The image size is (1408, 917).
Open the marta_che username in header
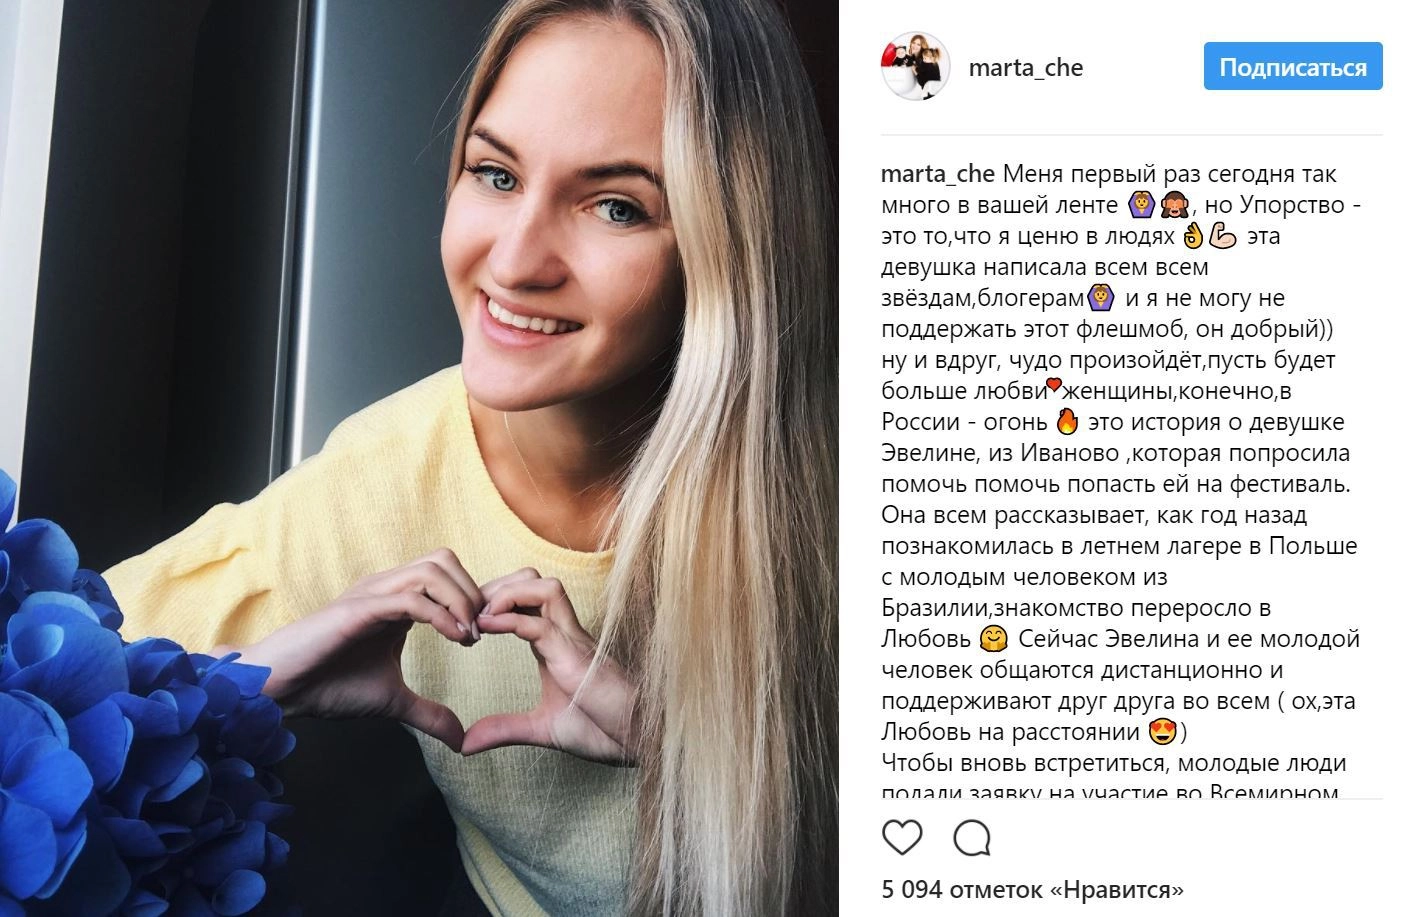(x=1026, y=67)
